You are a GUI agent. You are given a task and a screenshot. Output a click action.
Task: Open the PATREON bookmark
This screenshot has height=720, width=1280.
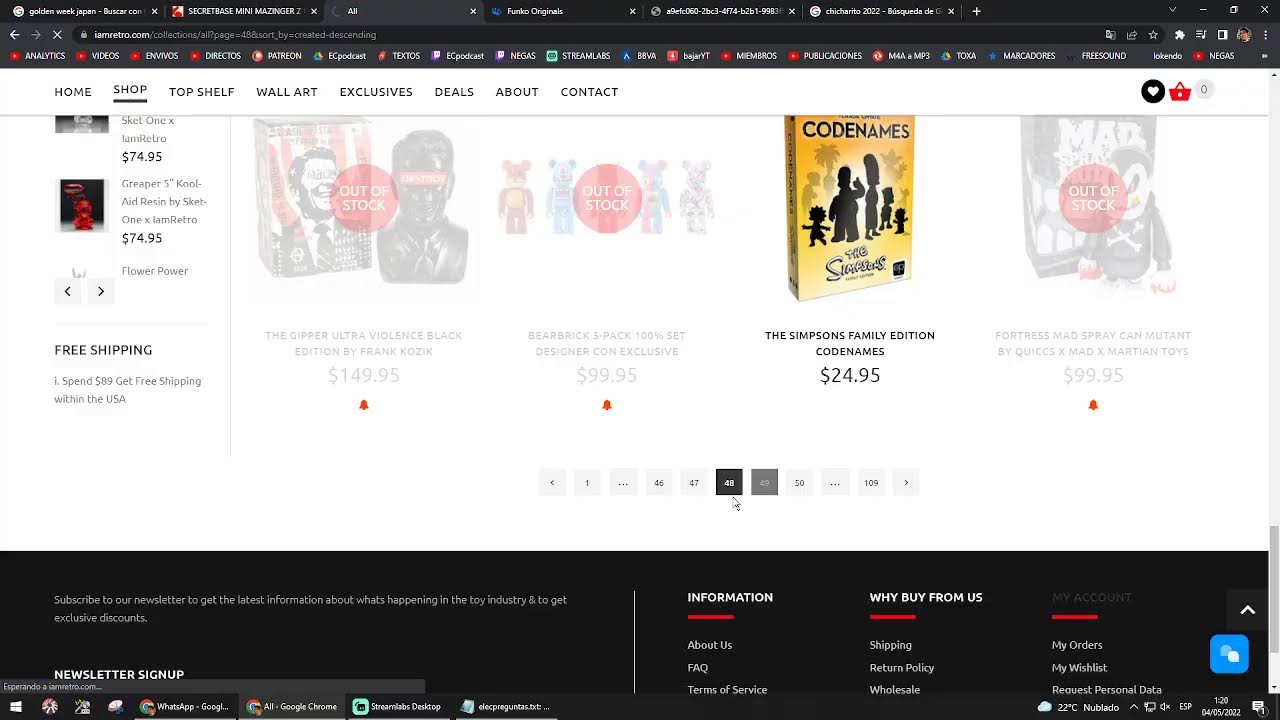click(x=277, y=56)
